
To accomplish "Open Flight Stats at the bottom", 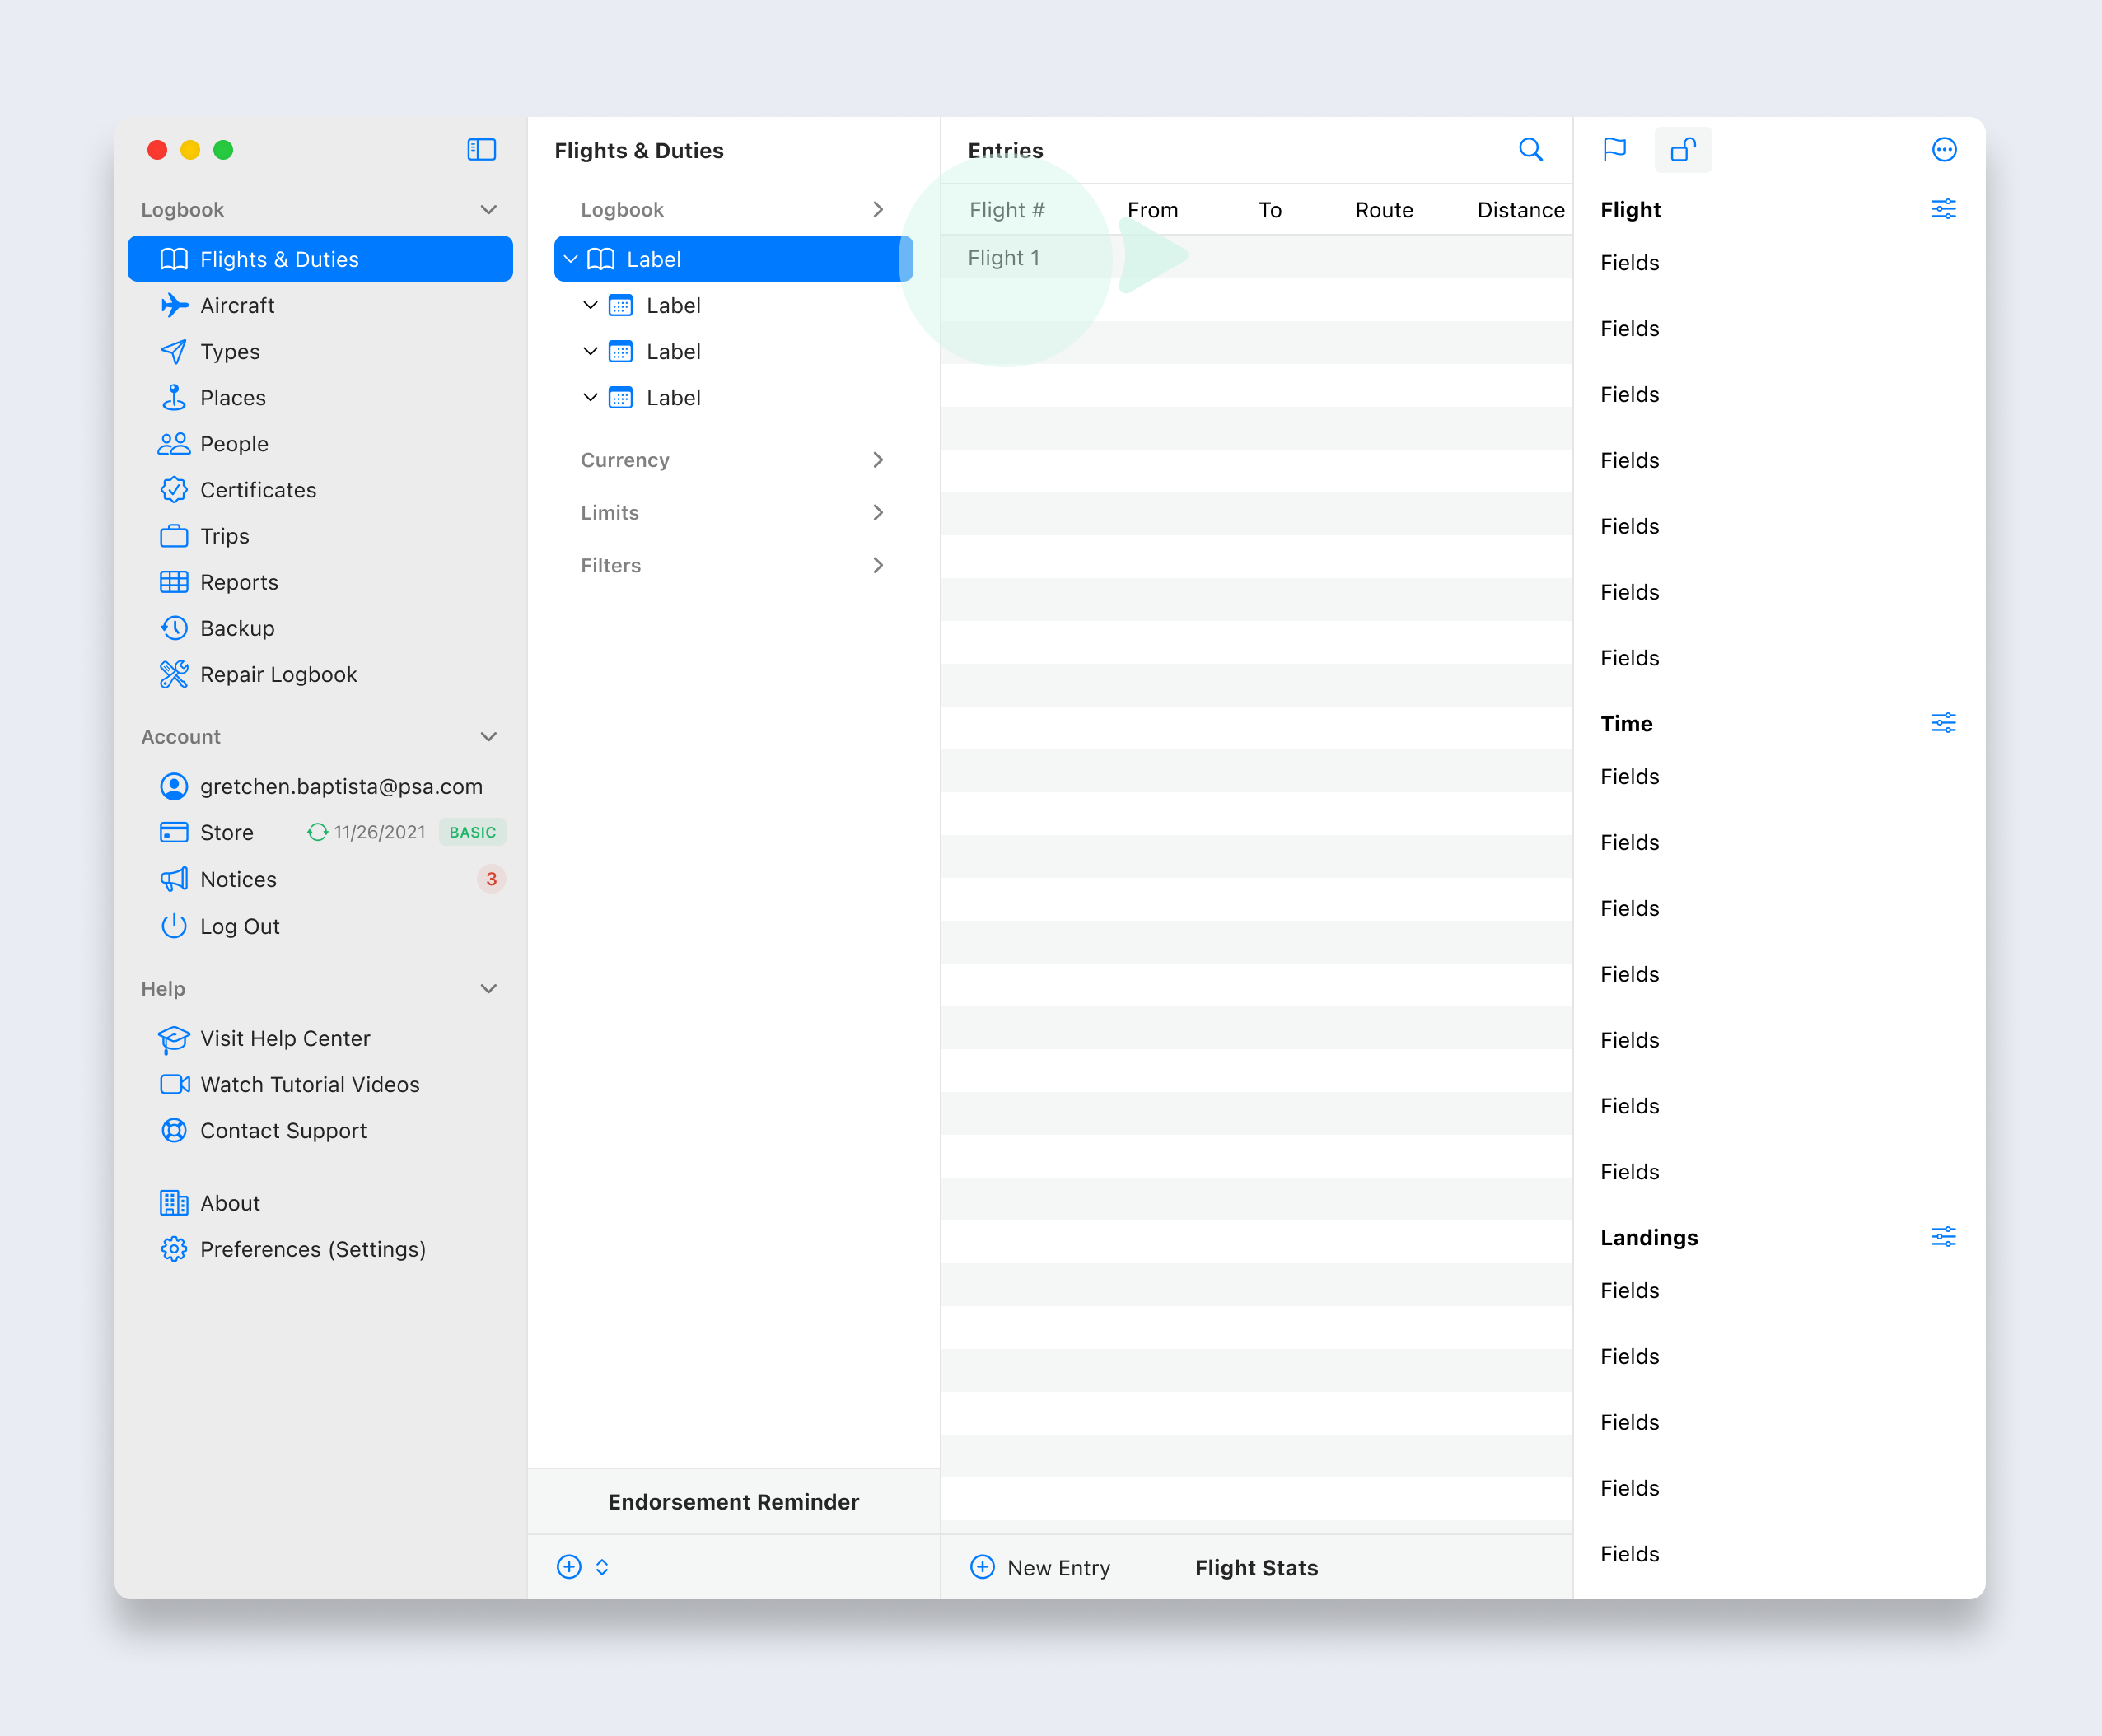I will [1256, 1567].
